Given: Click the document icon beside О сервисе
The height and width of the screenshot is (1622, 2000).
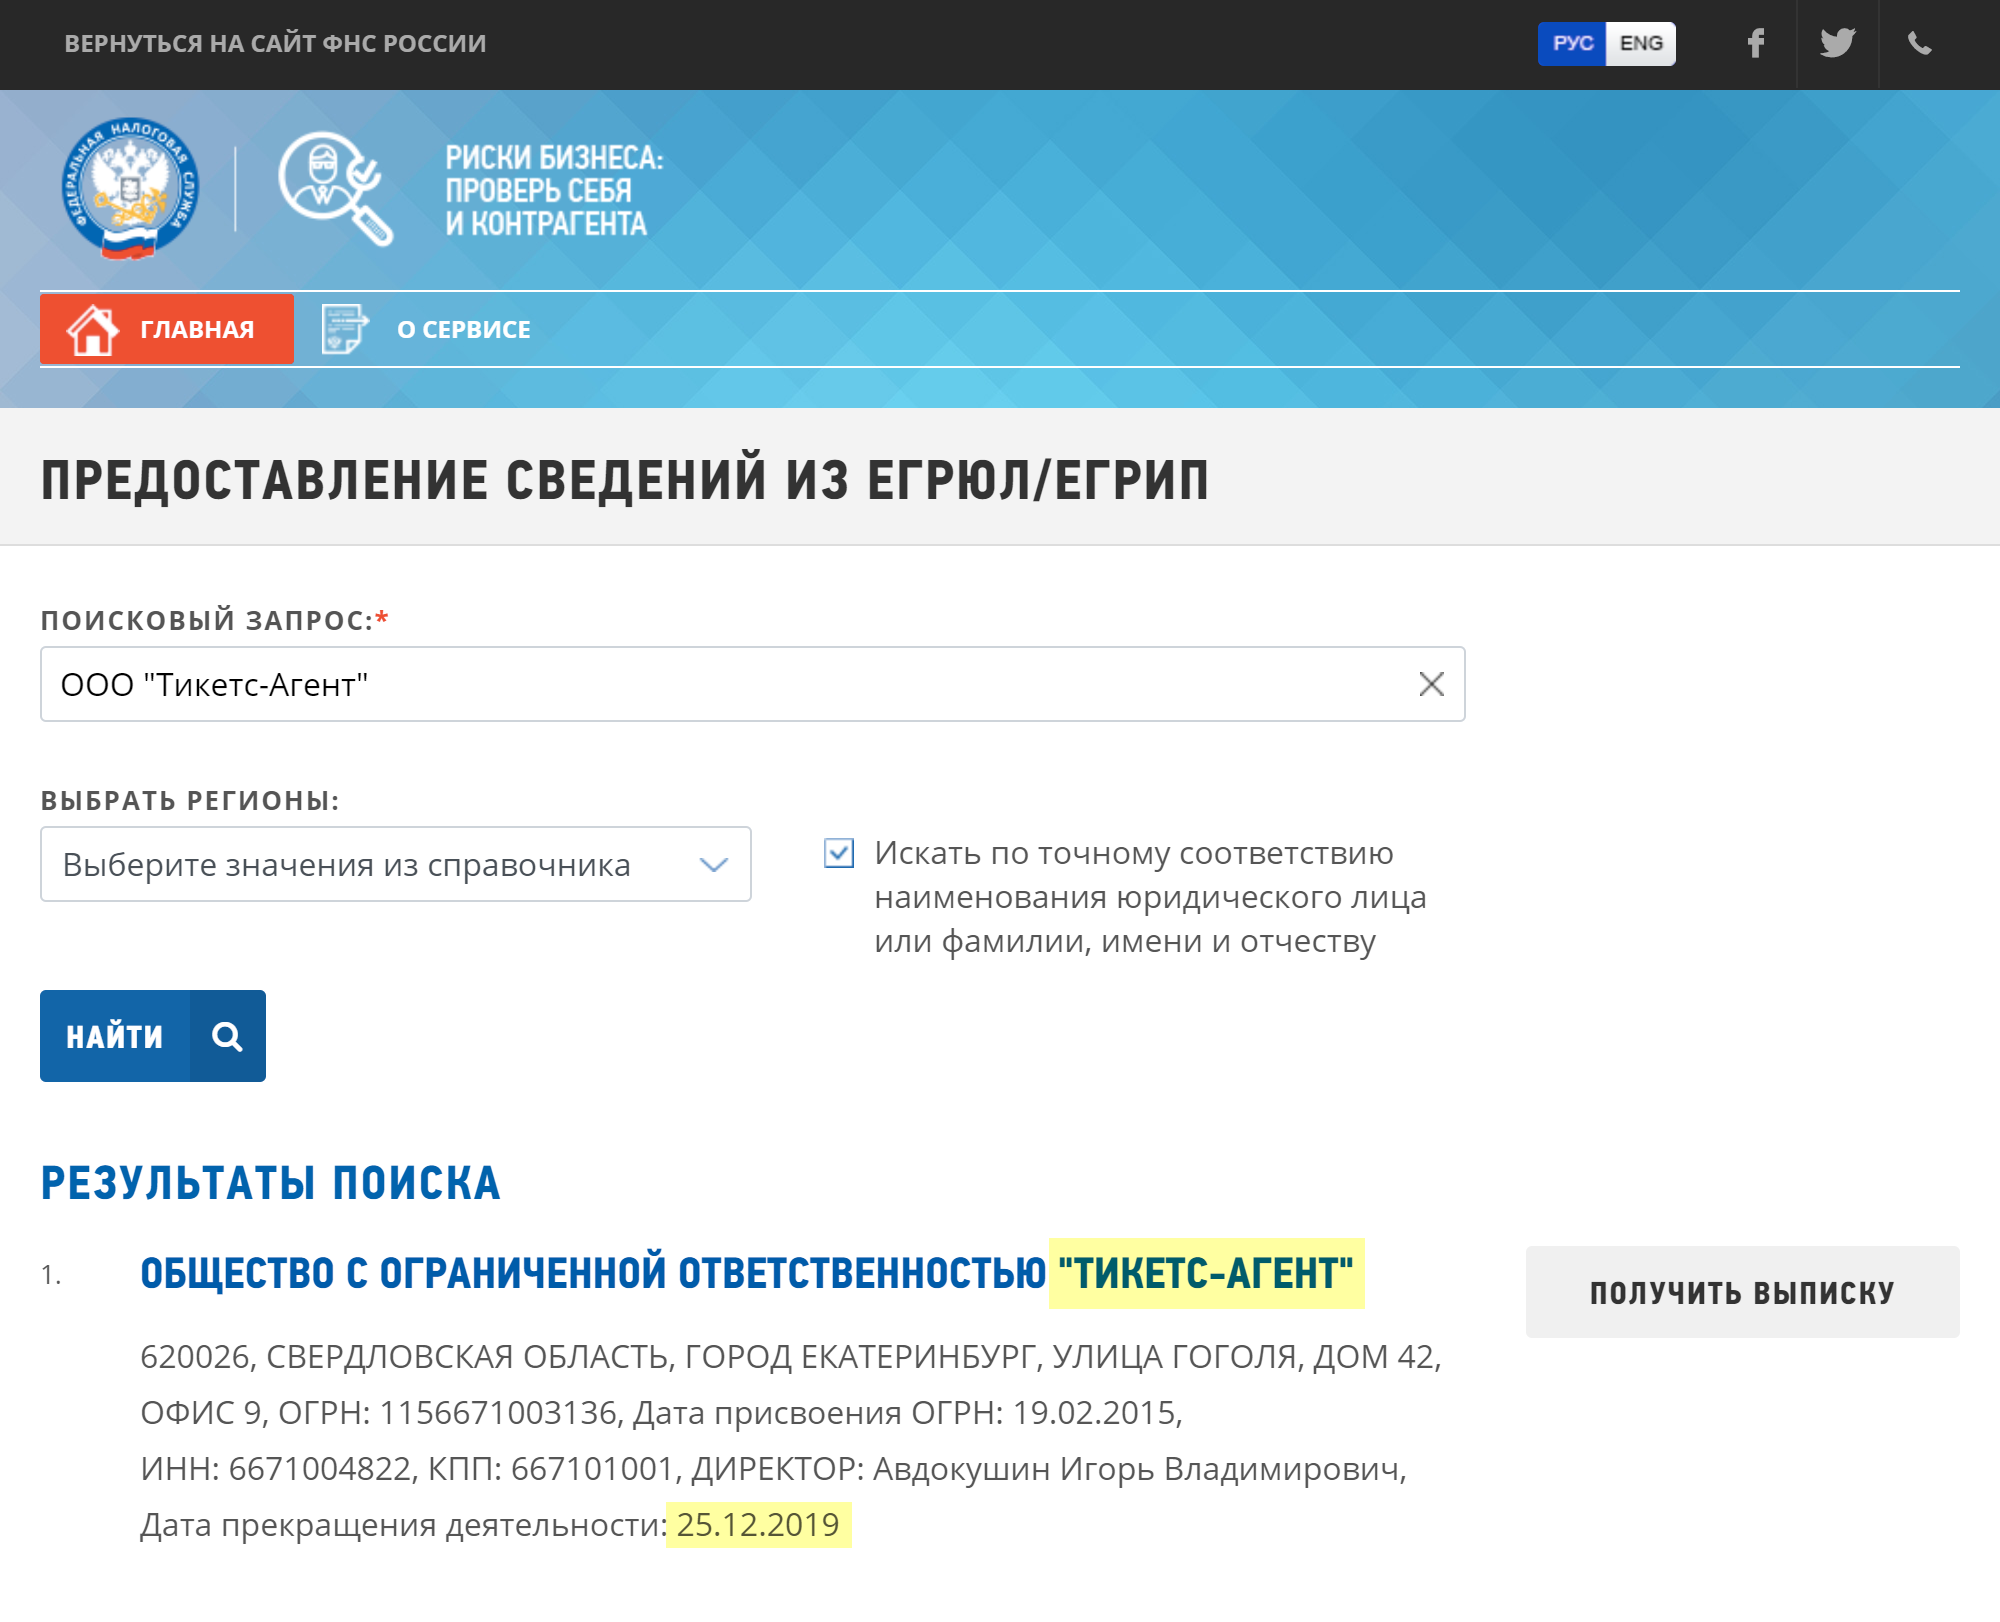Looking at the screenshot, I should 345,329.
